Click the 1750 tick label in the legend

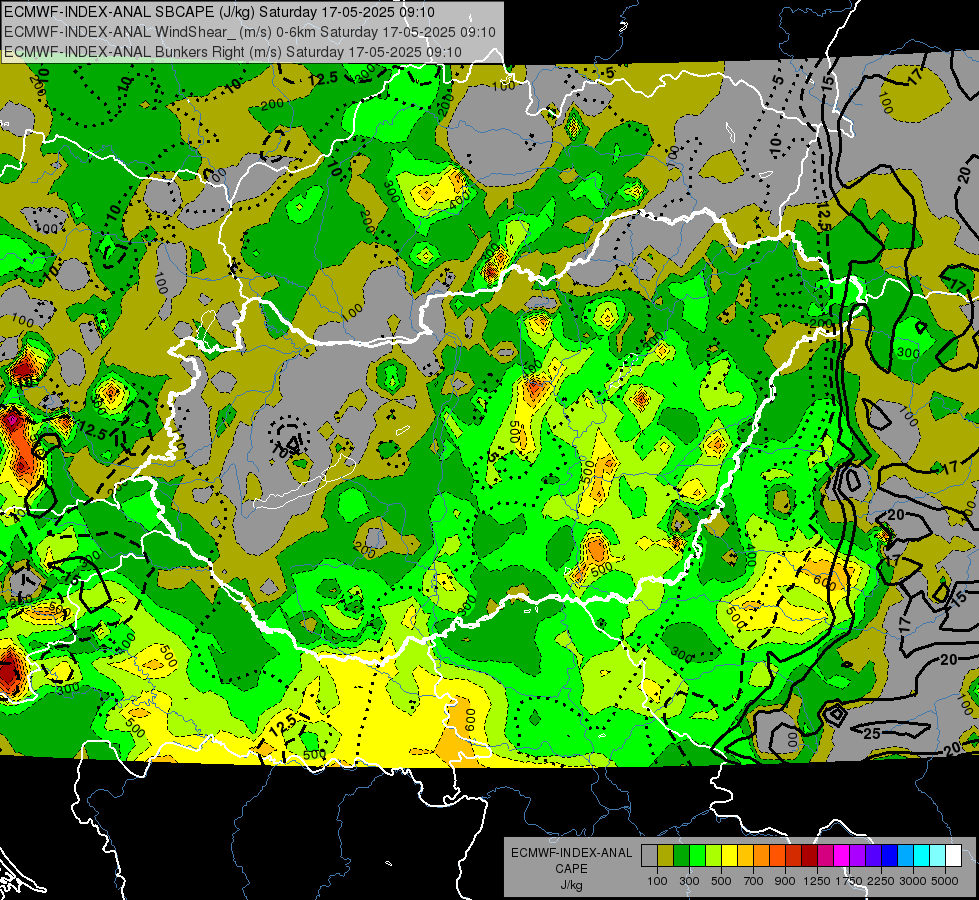pos(849,881)
